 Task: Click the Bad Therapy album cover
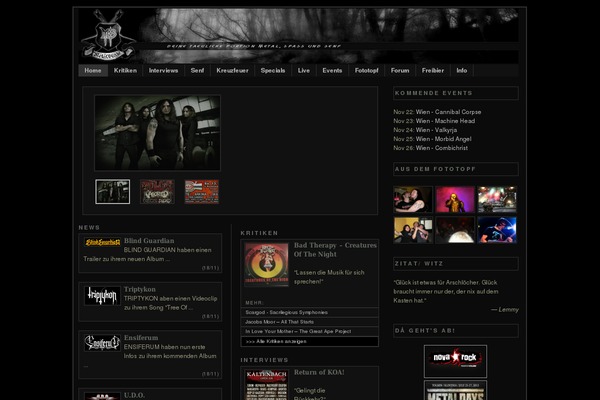pyautogui.click(x=266, y=264)
